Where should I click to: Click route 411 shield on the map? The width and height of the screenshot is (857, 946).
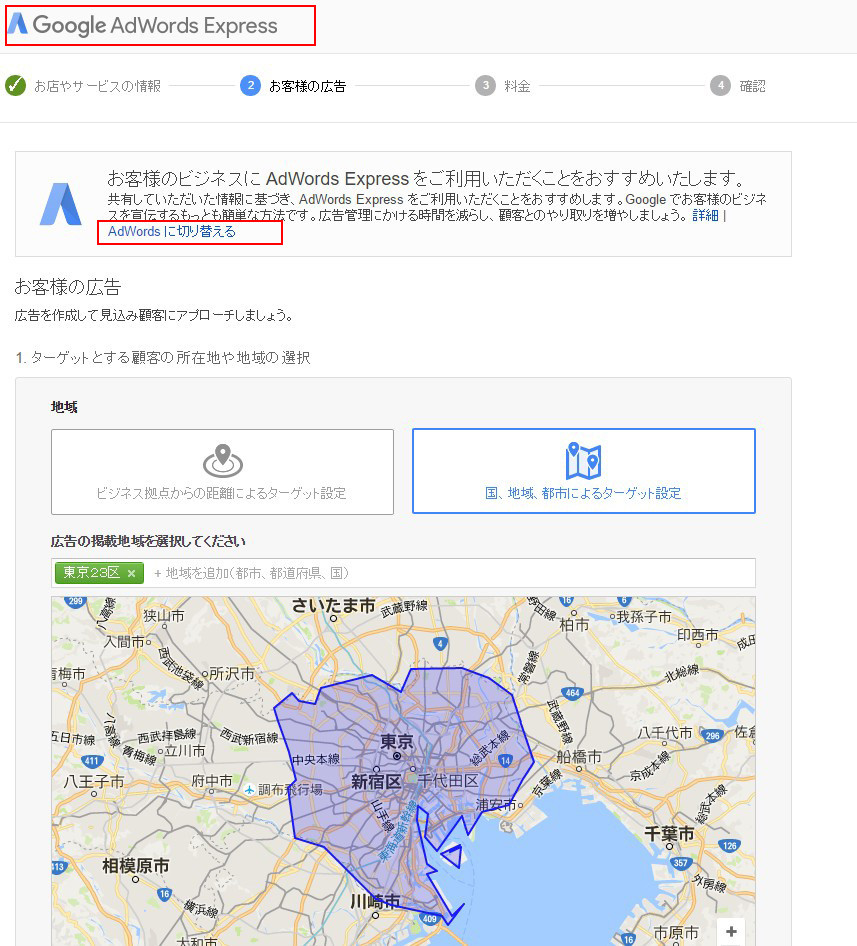coord(92,761)
